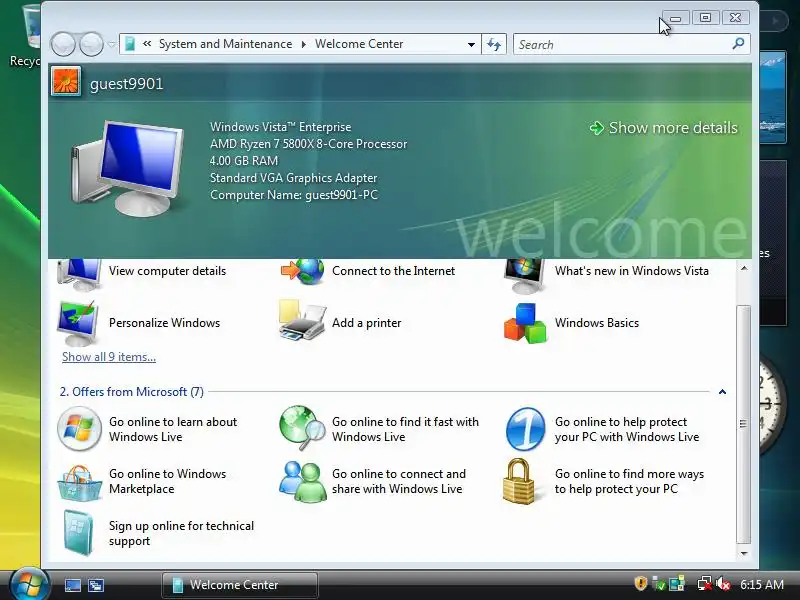This screenshot has width=800, height=600.
Task: Open the padlock icon for protecting your PC
Action: 520,481
